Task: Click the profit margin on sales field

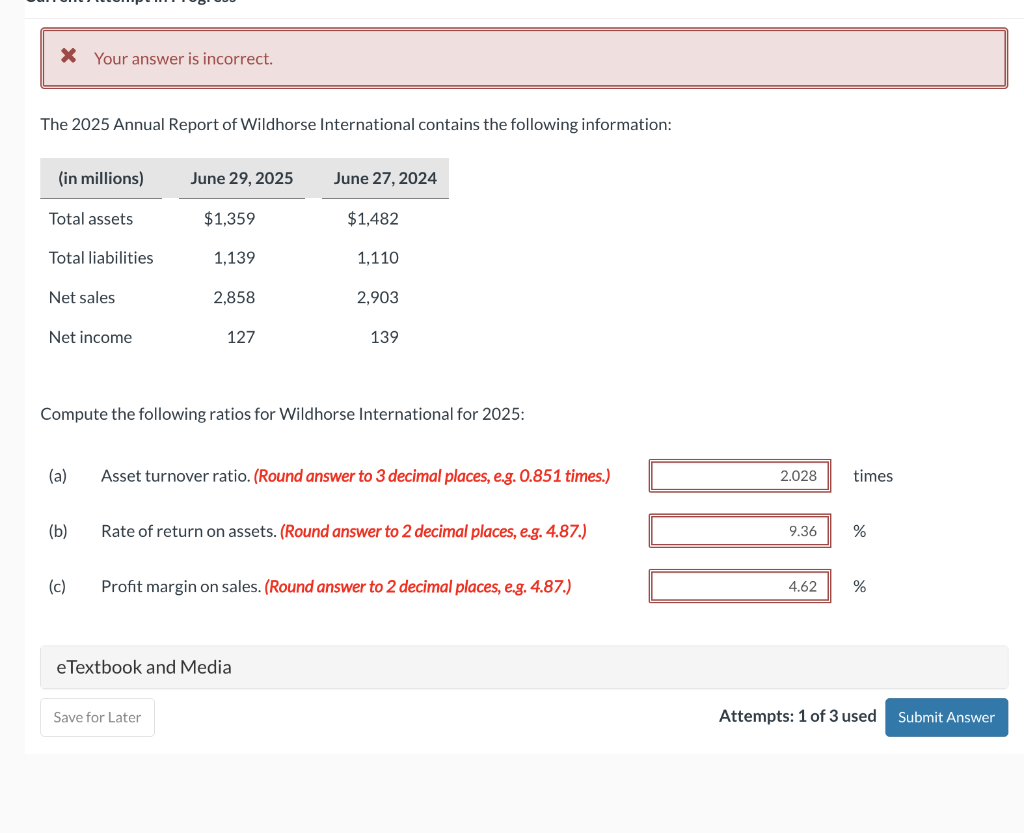Action: [x=739, y=586]
